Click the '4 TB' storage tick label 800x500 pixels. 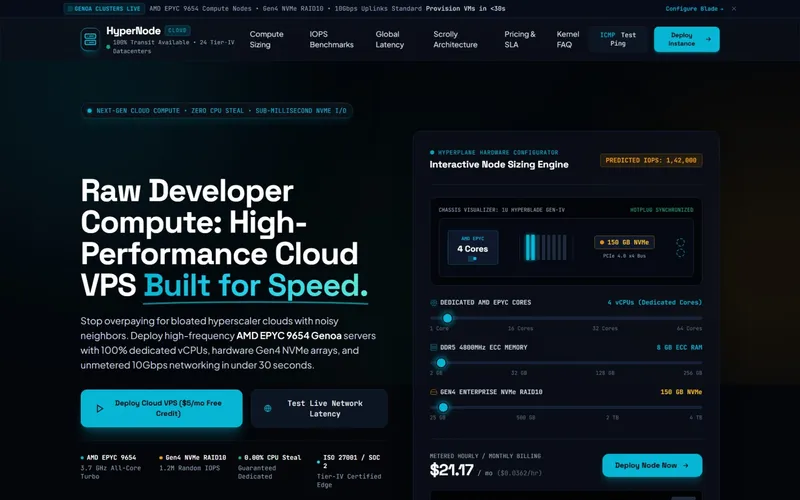point(695,417)
